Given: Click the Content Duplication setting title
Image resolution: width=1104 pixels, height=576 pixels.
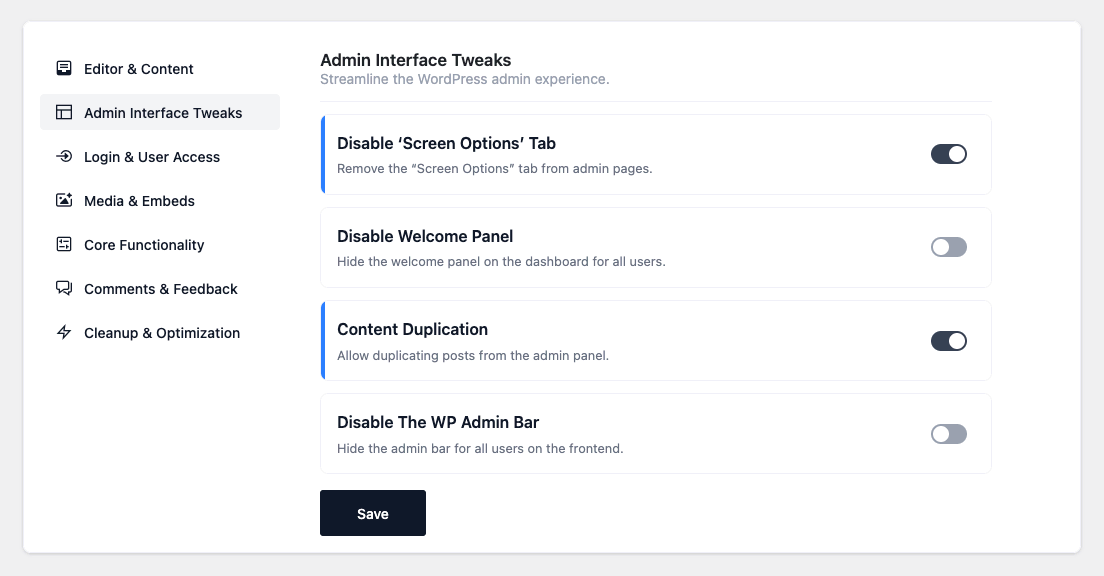Looking at the screenshot, I should [x=412, y=329].
